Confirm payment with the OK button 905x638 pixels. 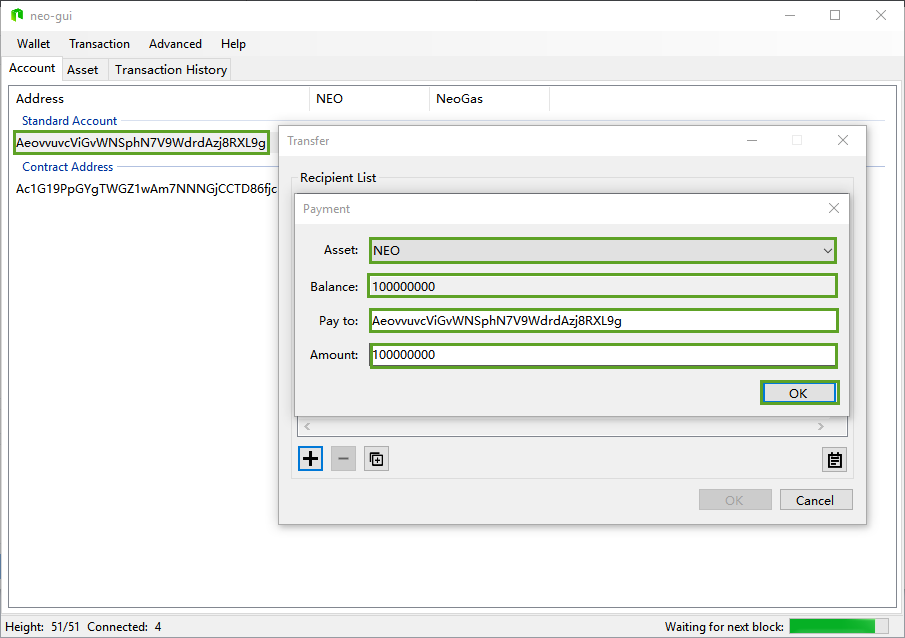(x=799, y=393)
